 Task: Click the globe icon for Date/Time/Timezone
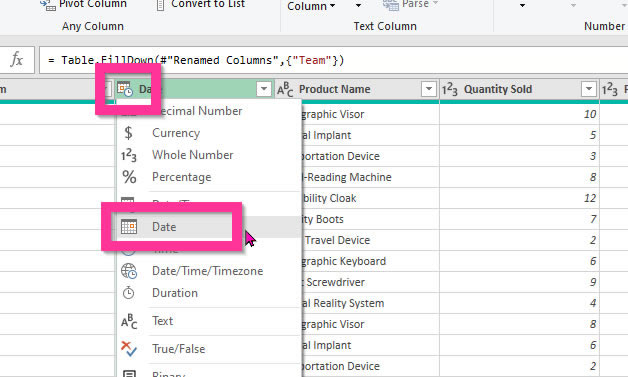coord(129,271)
